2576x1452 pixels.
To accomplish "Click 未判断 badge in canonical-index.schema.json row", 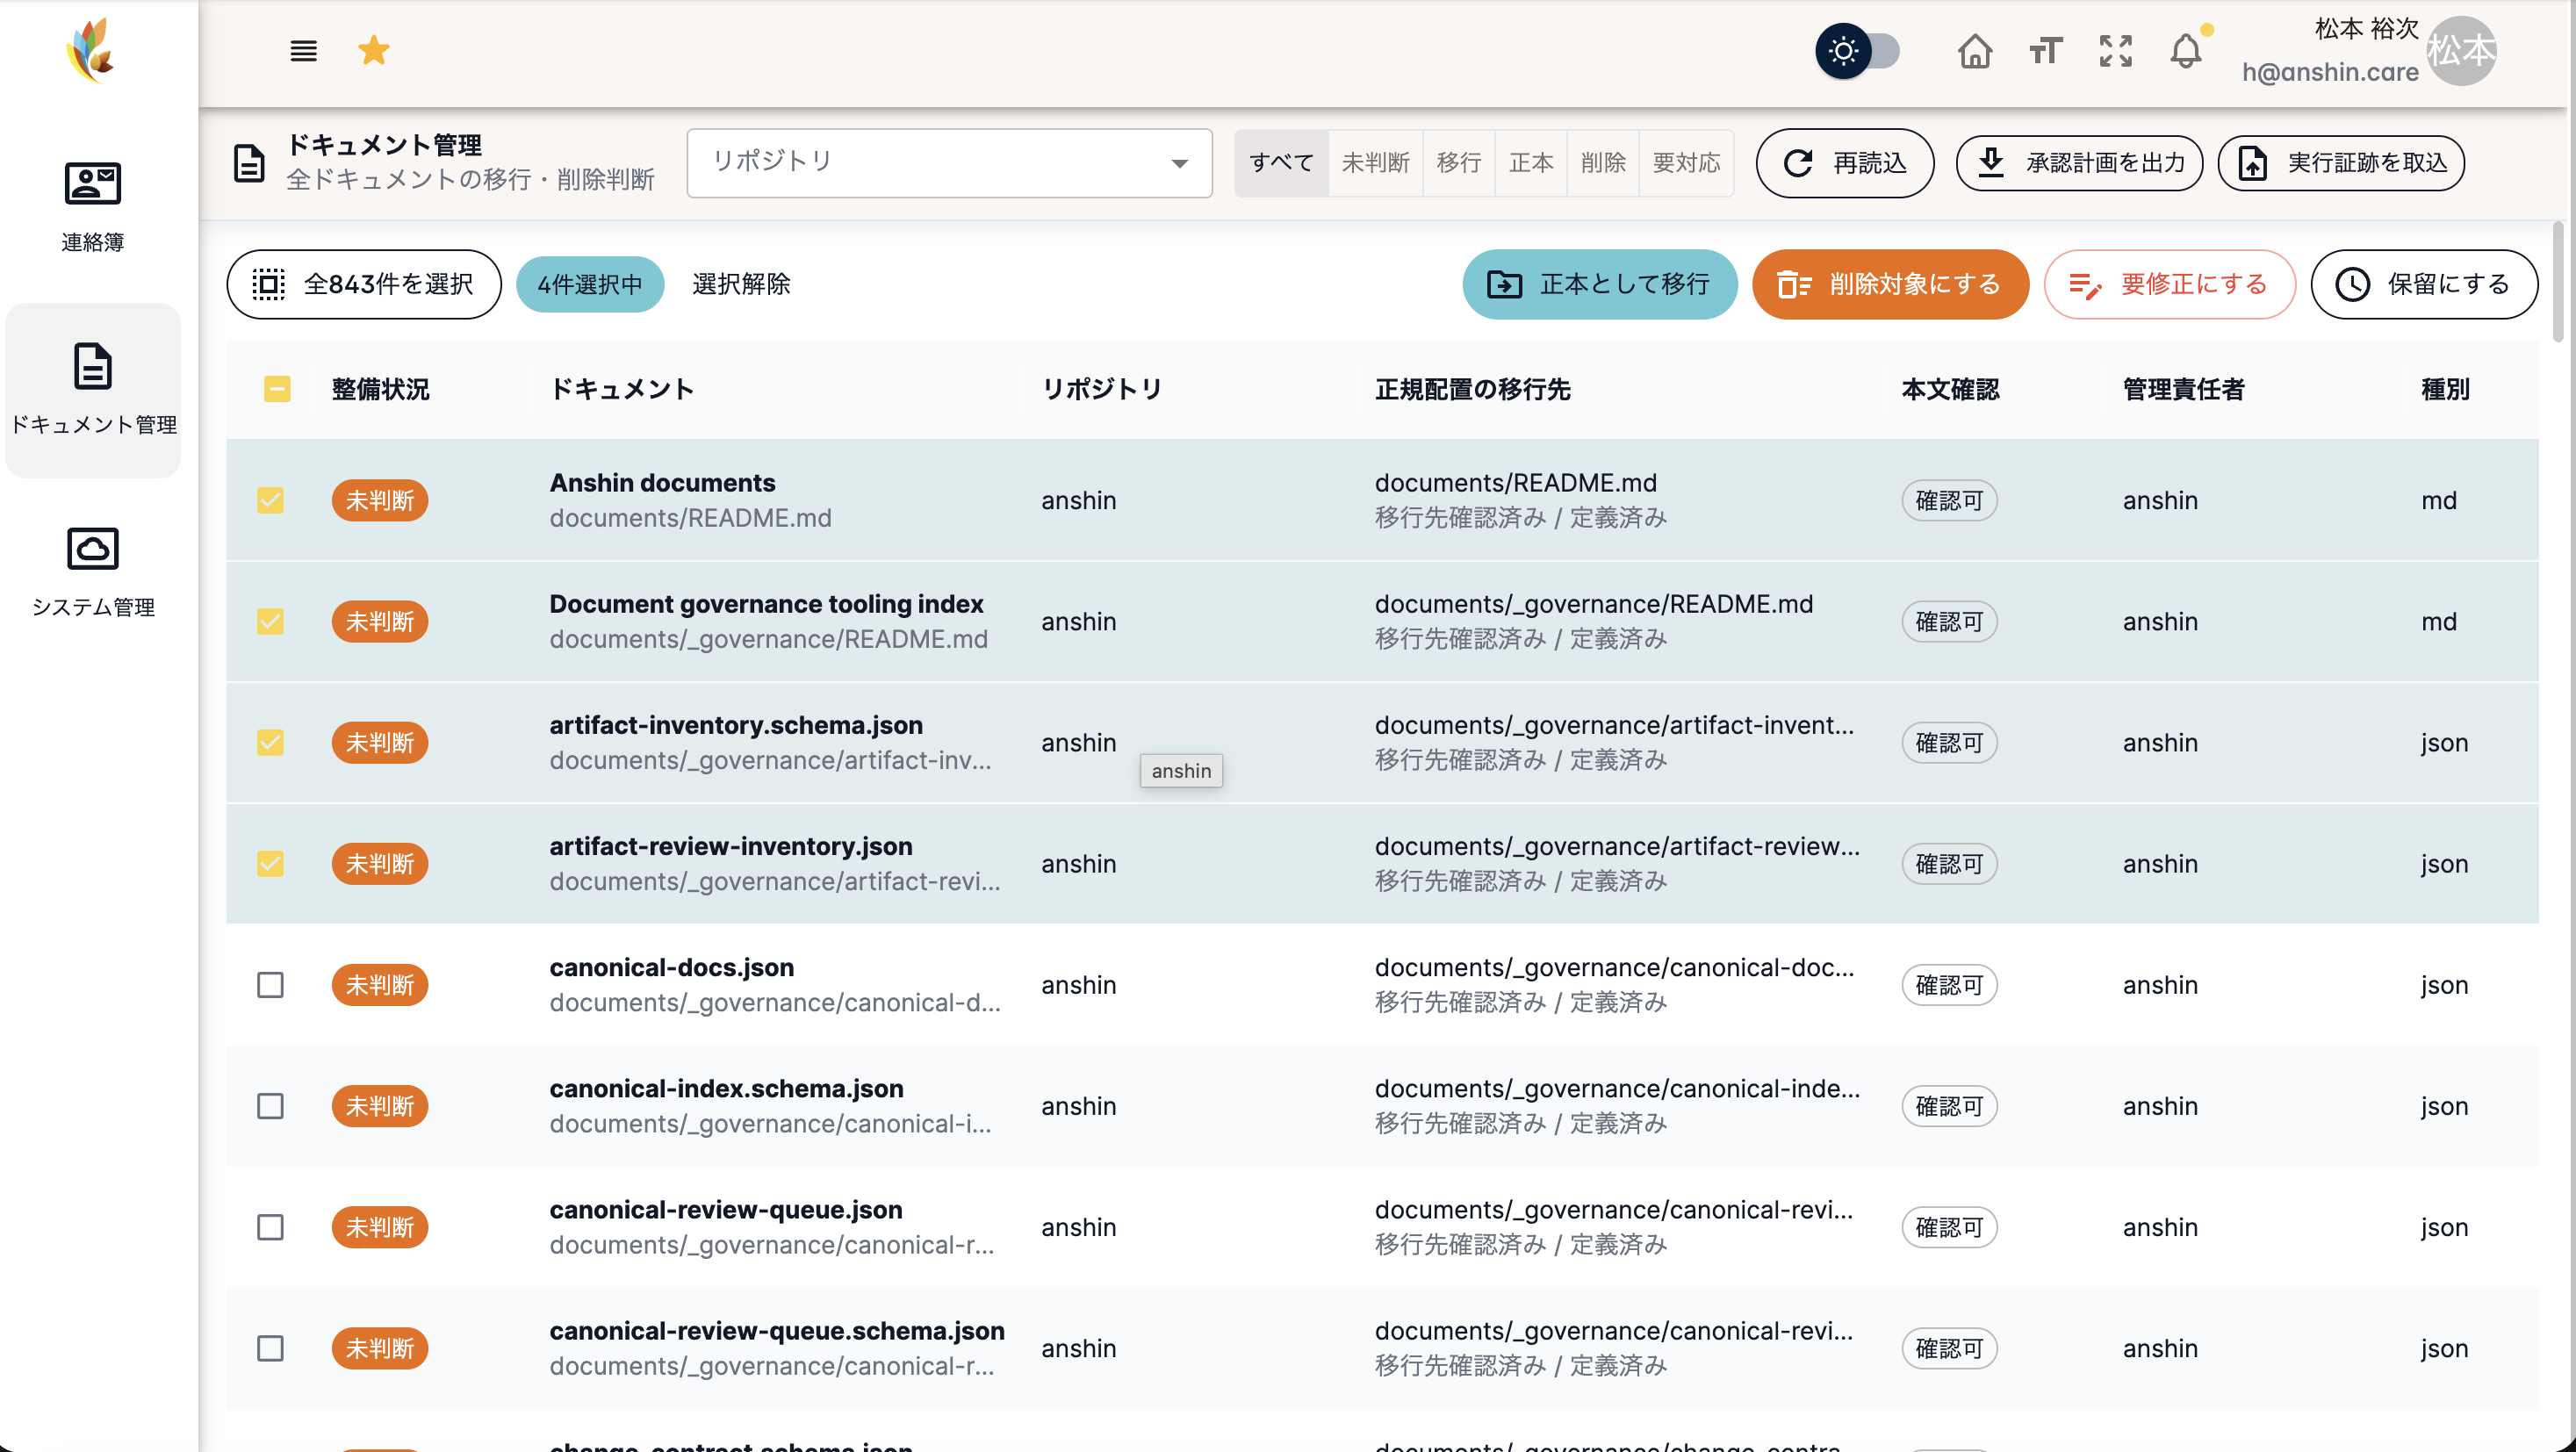I will [379, 1105].
